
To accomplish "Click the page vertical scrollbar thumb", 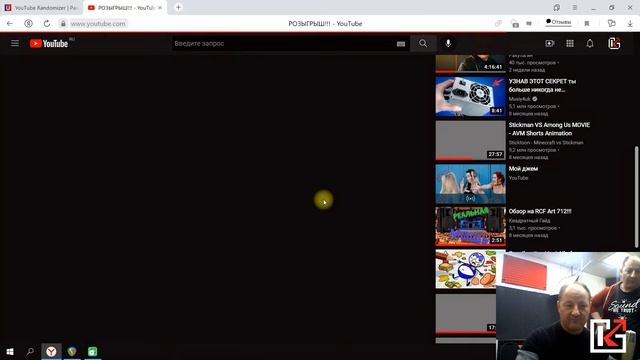I will point(636,197).
